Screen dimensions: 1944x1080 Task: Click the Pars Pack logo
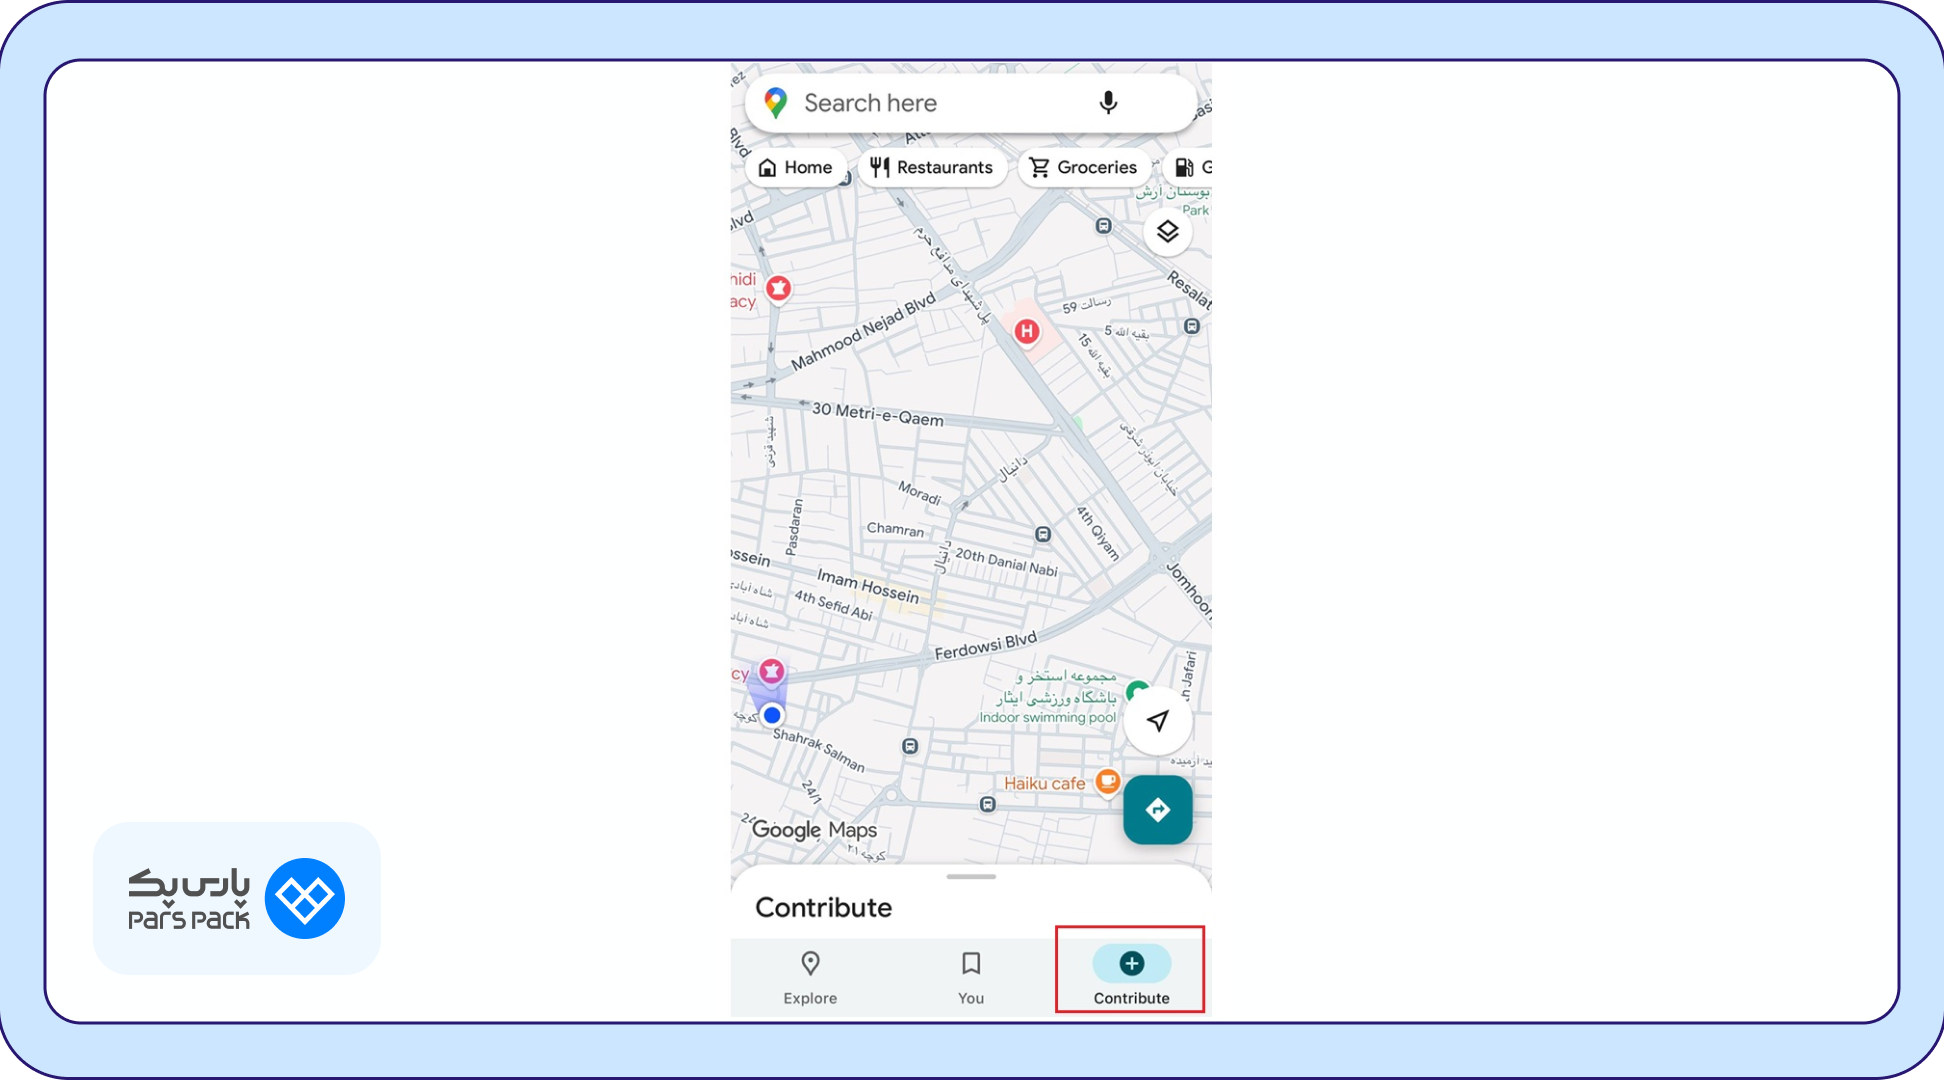[x=237, y=898]
